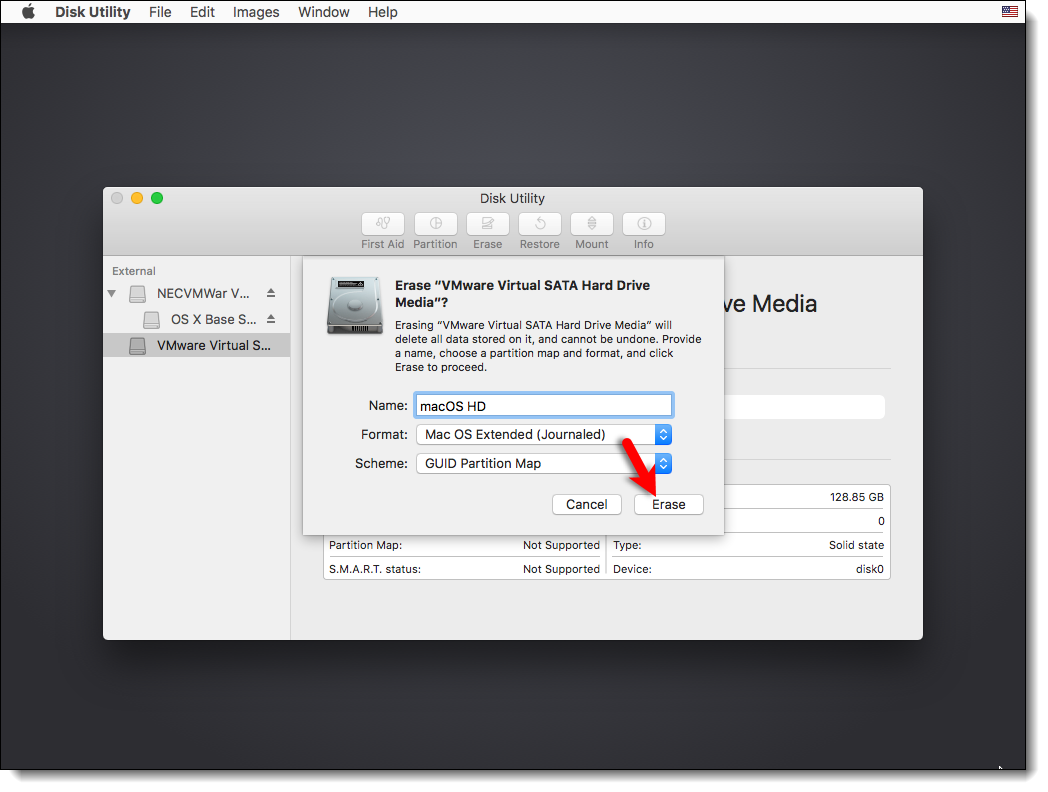The width and height of the screenshot is (1048, 792).
Task: Open the Help menu
Action: pos(382,12)
